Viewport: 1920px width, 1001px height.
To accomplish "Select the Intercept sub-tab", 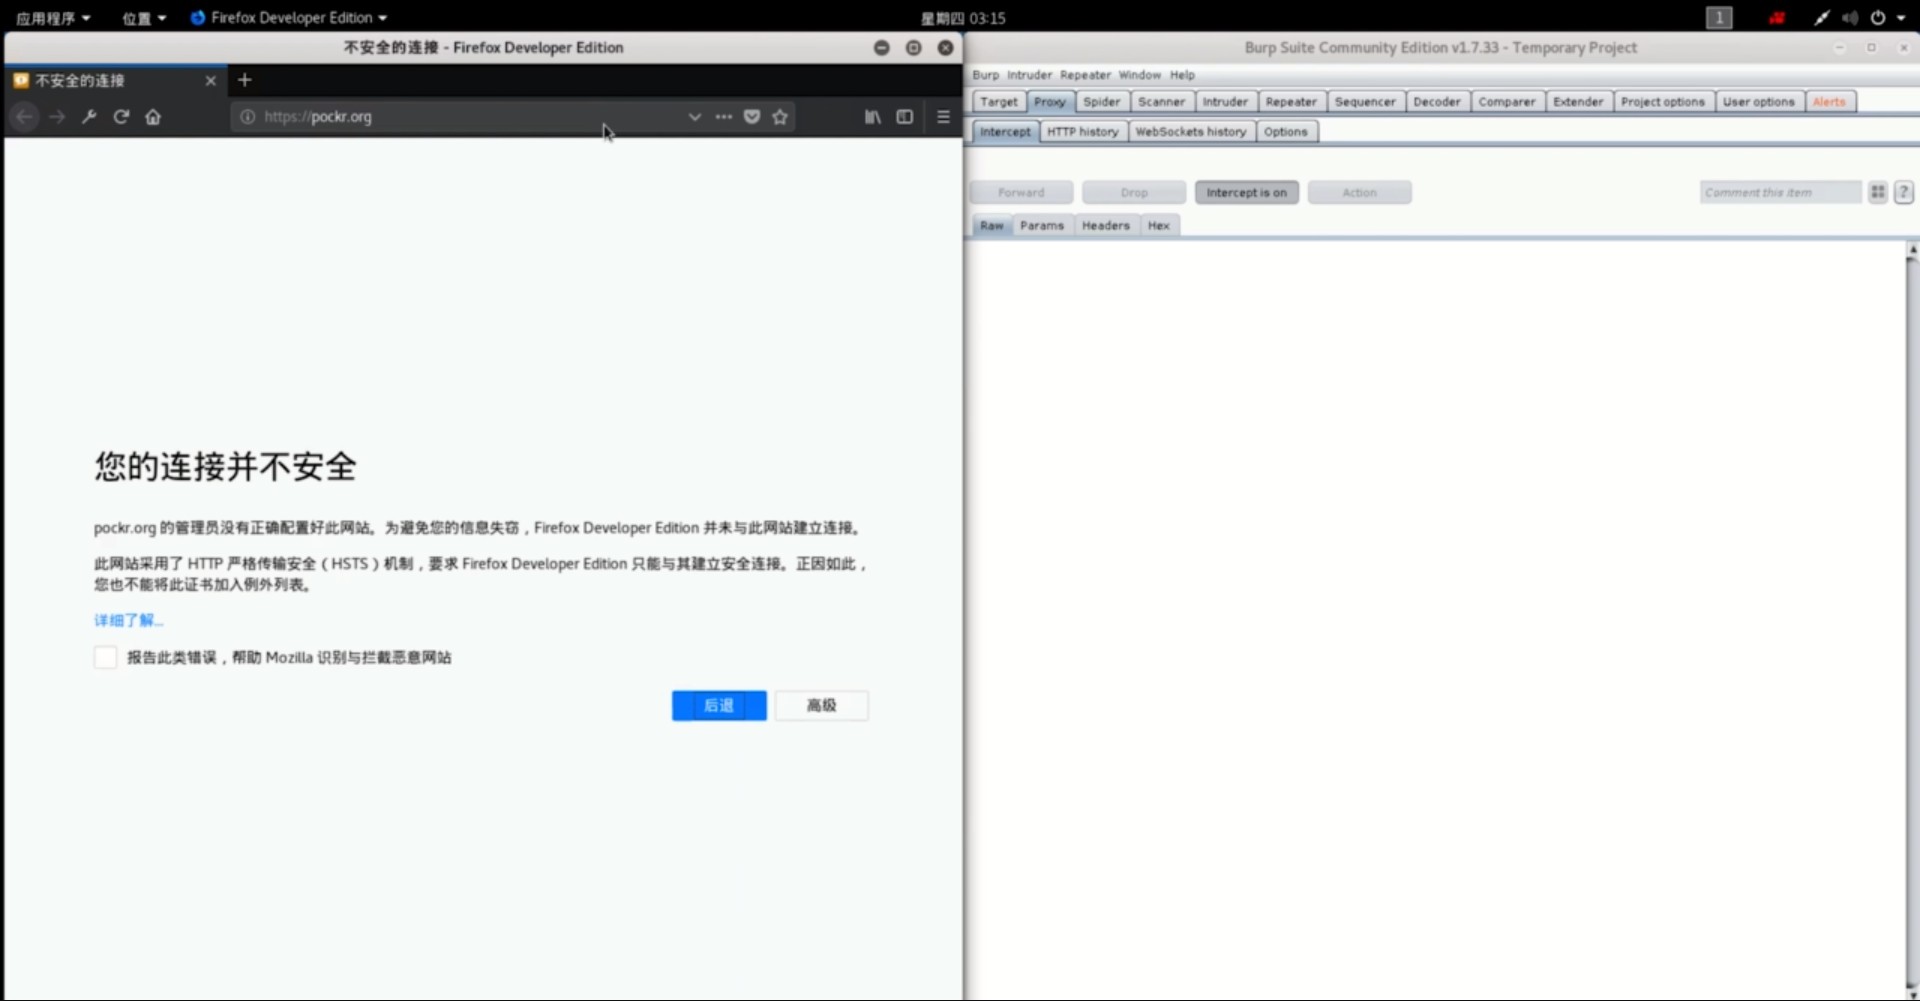I will [1005, 132].
